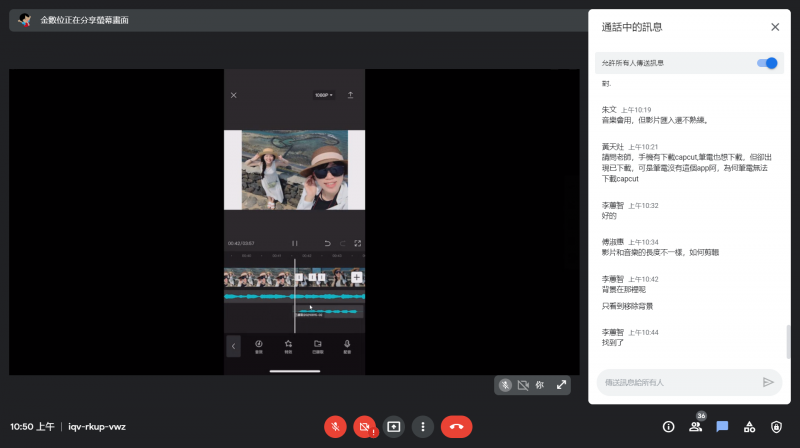Viewport: 800px width, 448px height.
Task: Click the send message arrow icon
Action: (x=768, y=382)
